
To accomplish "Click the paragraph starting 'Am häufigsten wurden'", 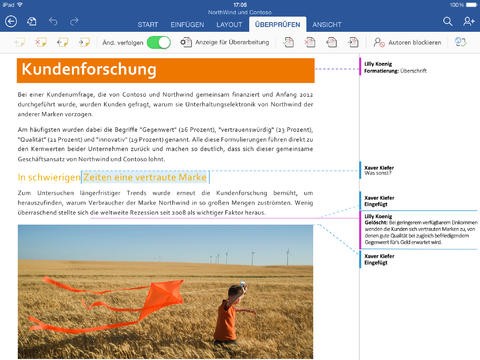I will (x=166, y=144).
